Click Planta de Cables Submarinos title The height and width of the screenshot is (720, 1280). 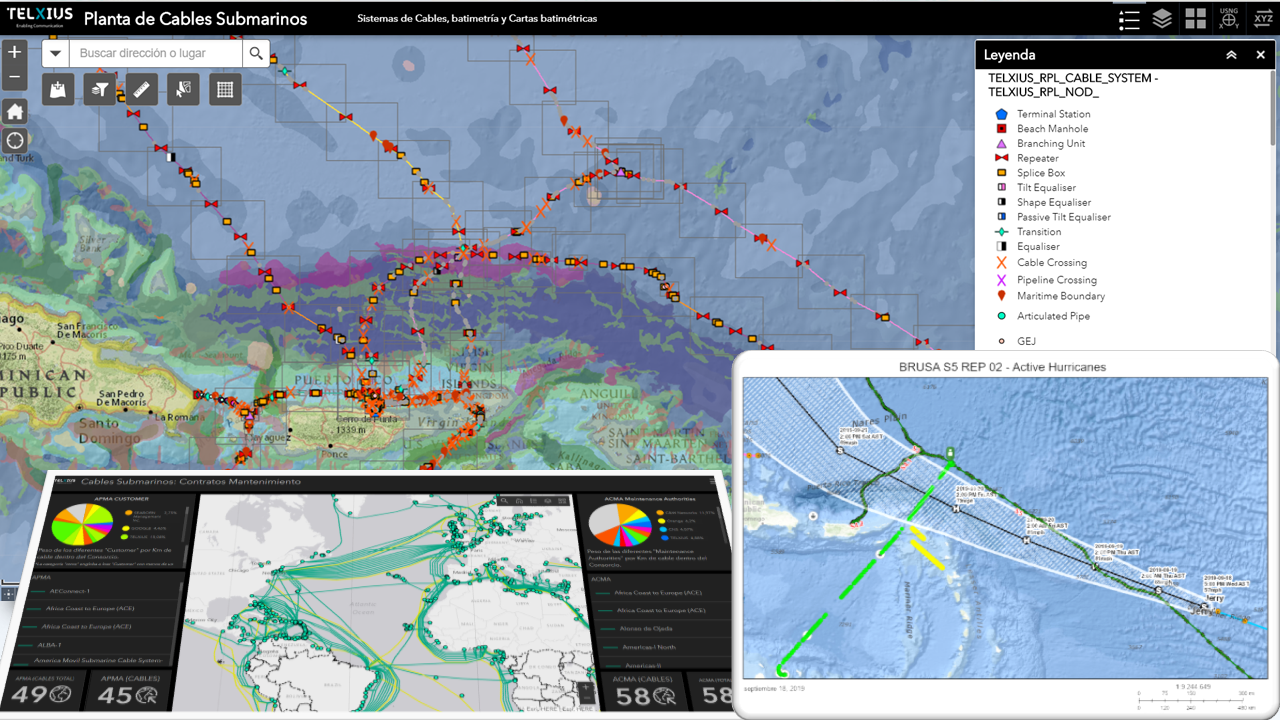195,19
